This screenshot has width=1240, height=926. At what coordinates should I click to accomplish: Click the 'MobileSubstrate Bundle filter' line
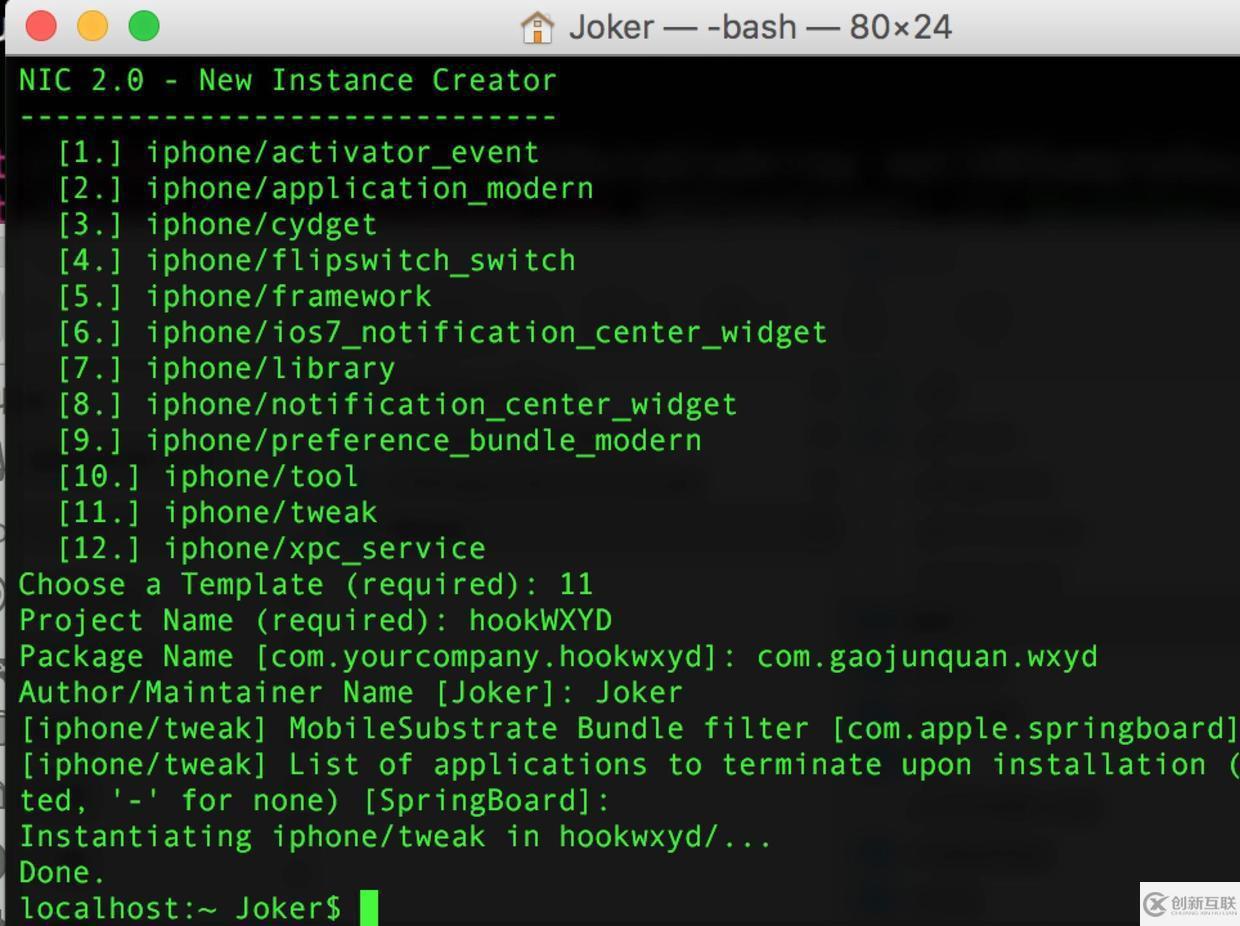tap(629, 728)
